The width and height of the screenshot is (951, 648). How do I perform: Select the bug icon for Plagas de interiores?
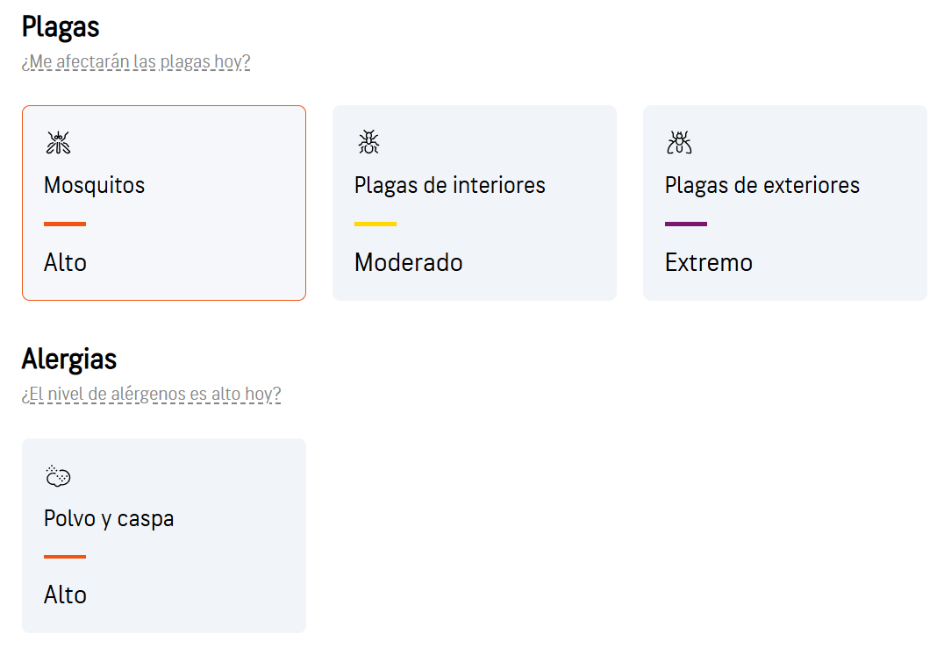click(368, 142)
